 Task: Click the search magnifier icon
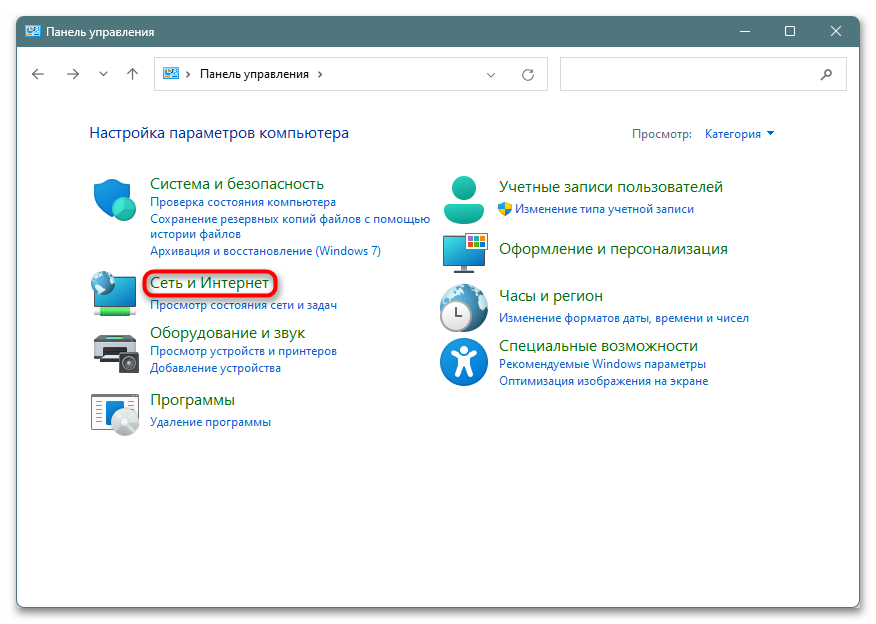[826, 74]
